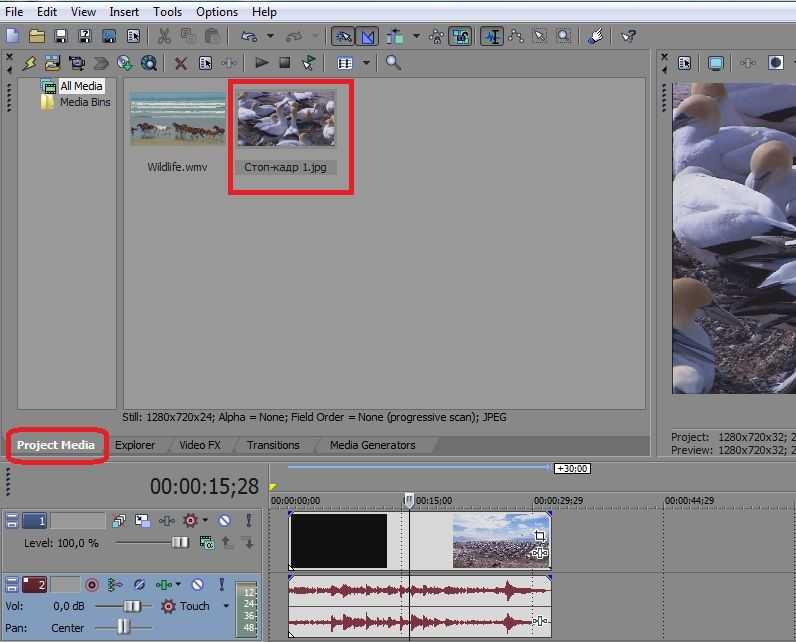The image size is (796, 642).
Task: Open a project using the folder icon
Action: (x=37, y=36)
